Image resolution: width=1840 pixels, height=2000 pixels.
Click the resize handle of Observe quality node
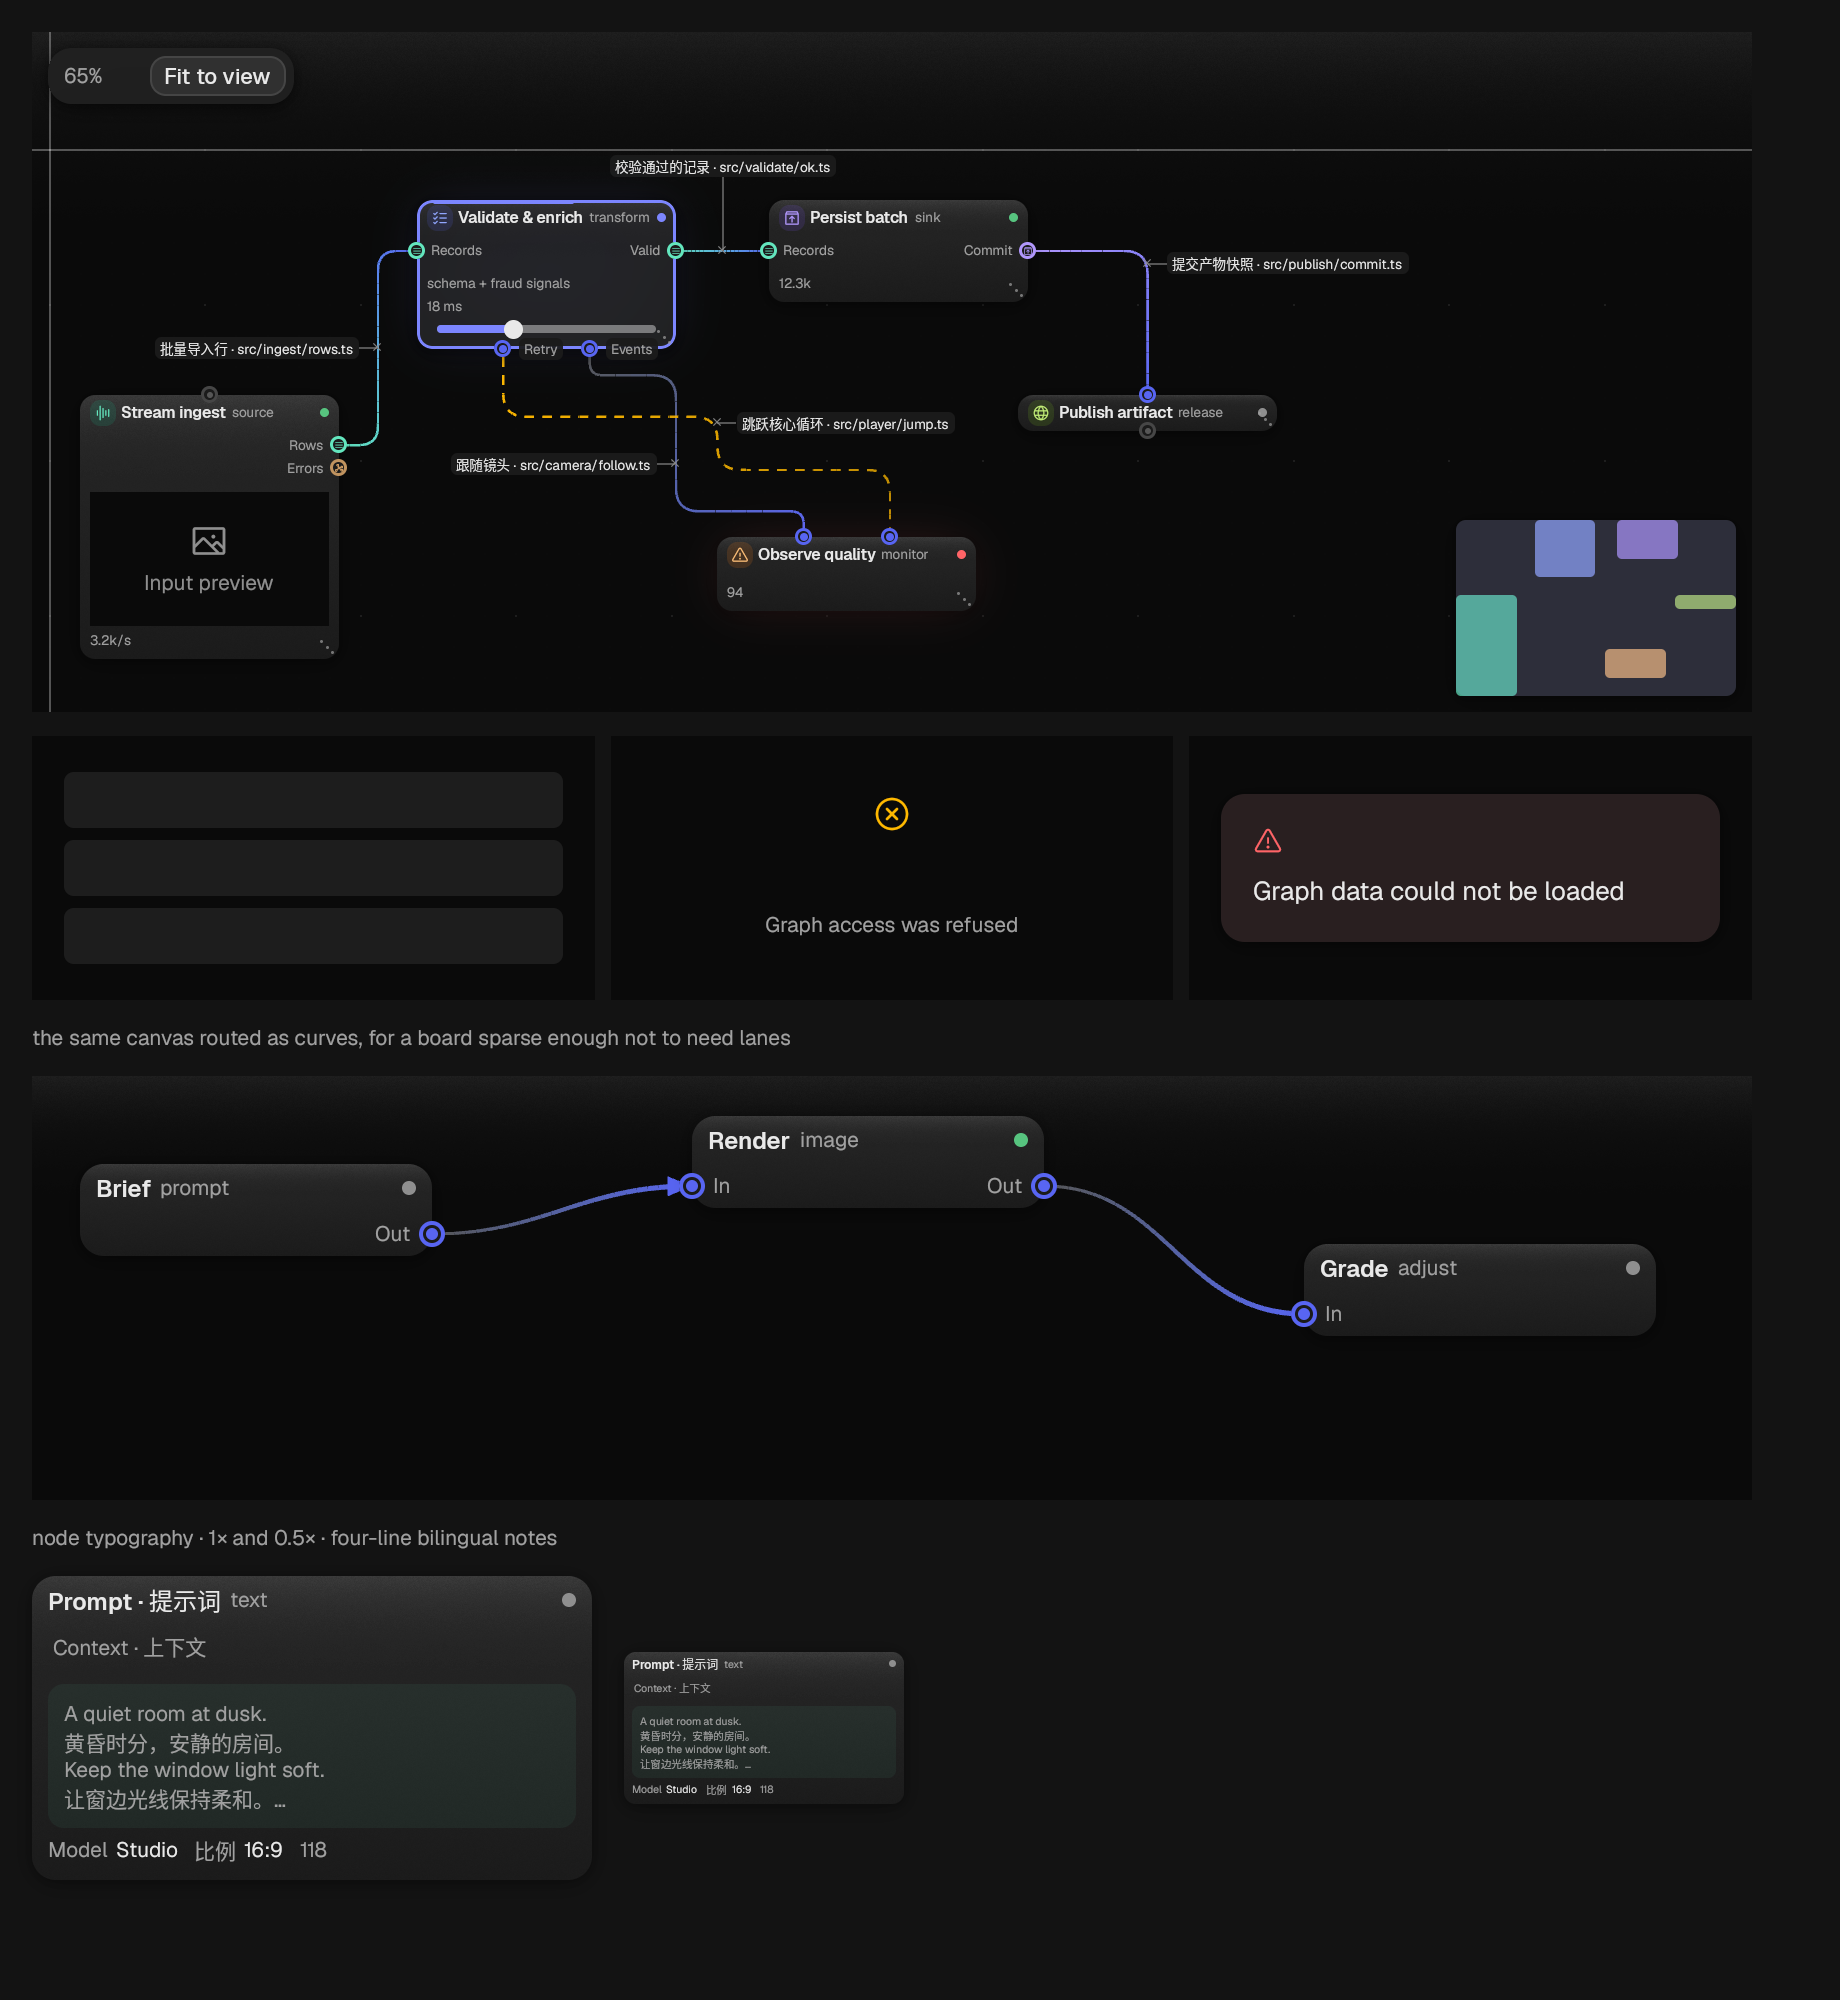point(963,598)
